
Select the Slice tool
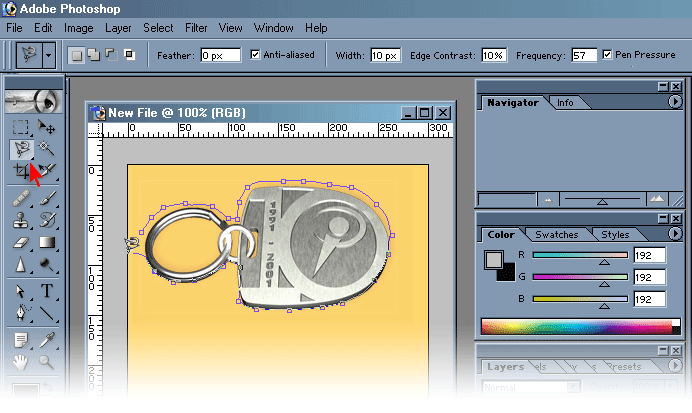click(x=47, y=171)
